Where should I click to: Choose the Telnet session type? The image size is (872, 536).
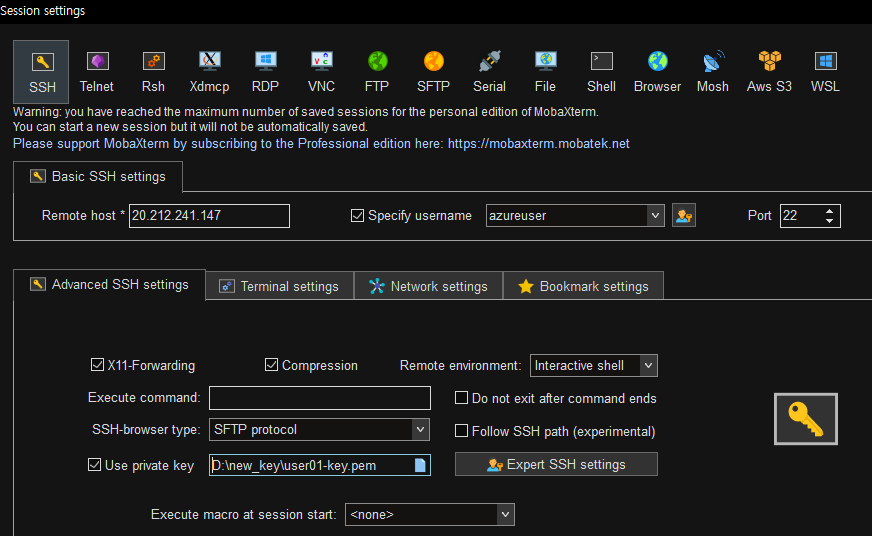coord(97,72)
